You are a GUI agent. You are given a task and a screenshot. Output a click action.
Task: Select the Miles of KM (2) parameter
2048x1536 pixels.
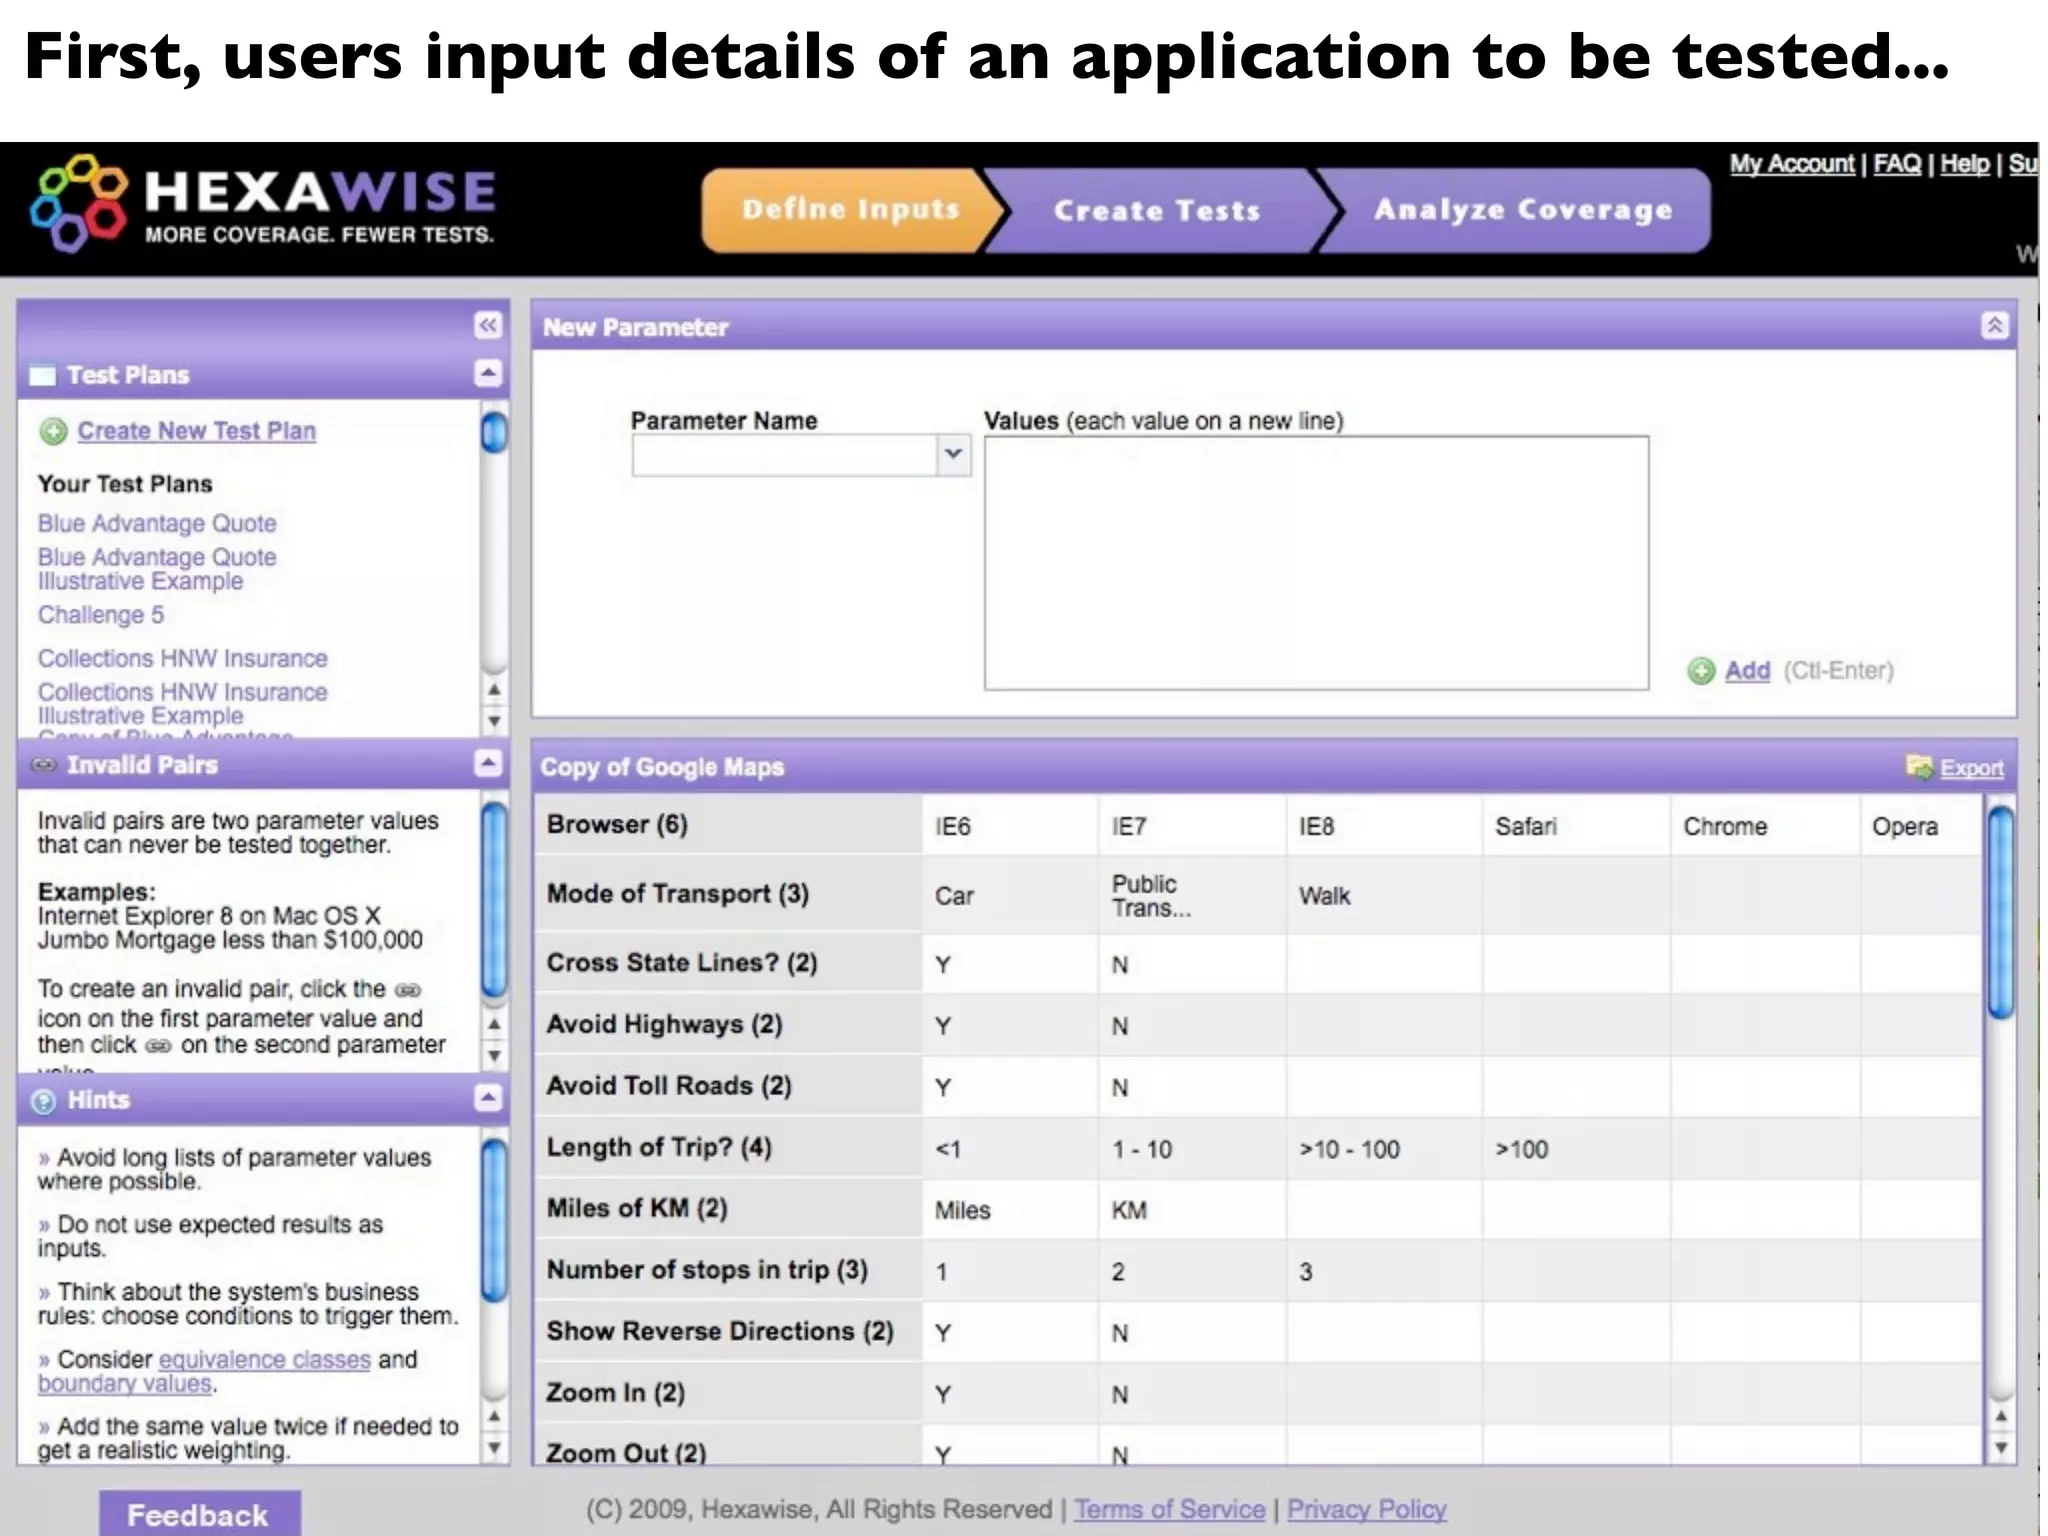point(728,1208)
